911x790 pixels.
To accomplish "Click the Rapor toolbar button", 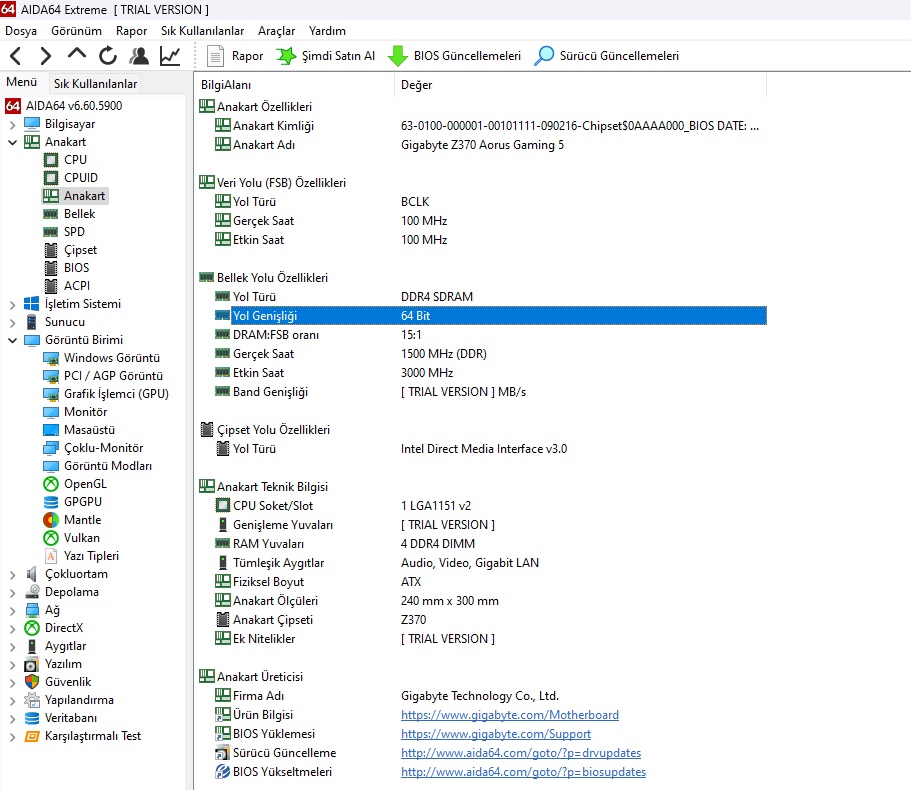I will [235, 56].
